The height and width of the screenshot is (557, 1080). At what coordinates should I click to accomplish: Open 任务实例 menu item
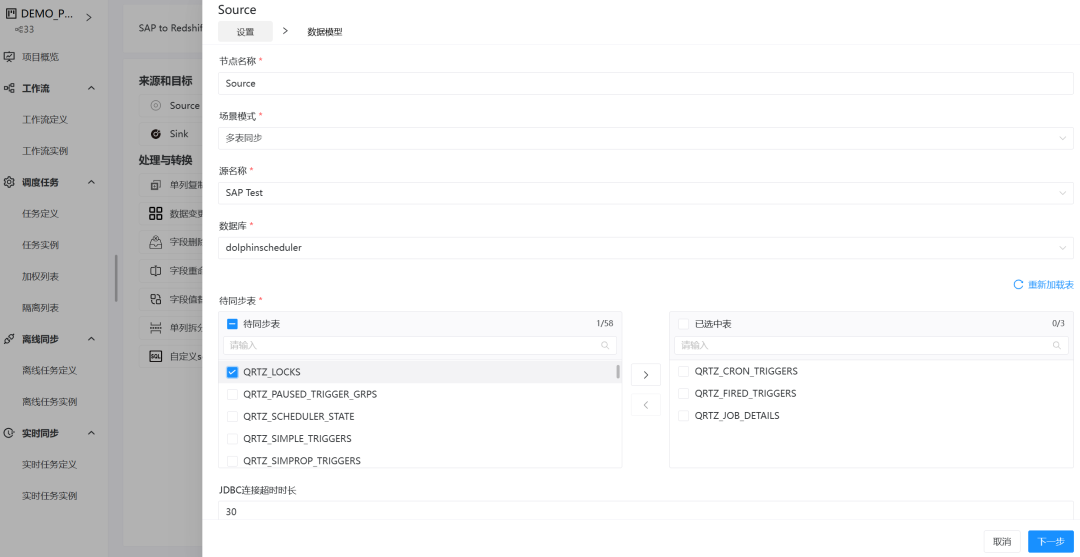click(41, 245)
